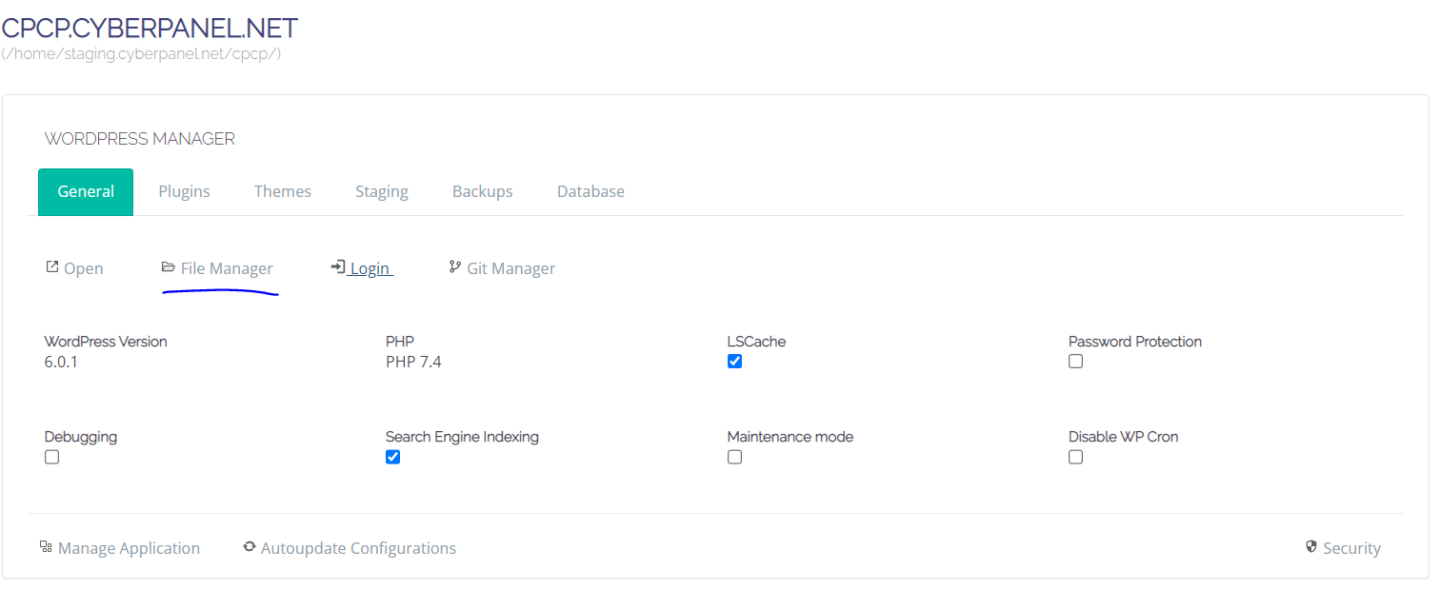Image resolution: width=1440 pixels, height=590 pixels.
Task: Select the Git Manager branch icon
Action: point(455,266)
